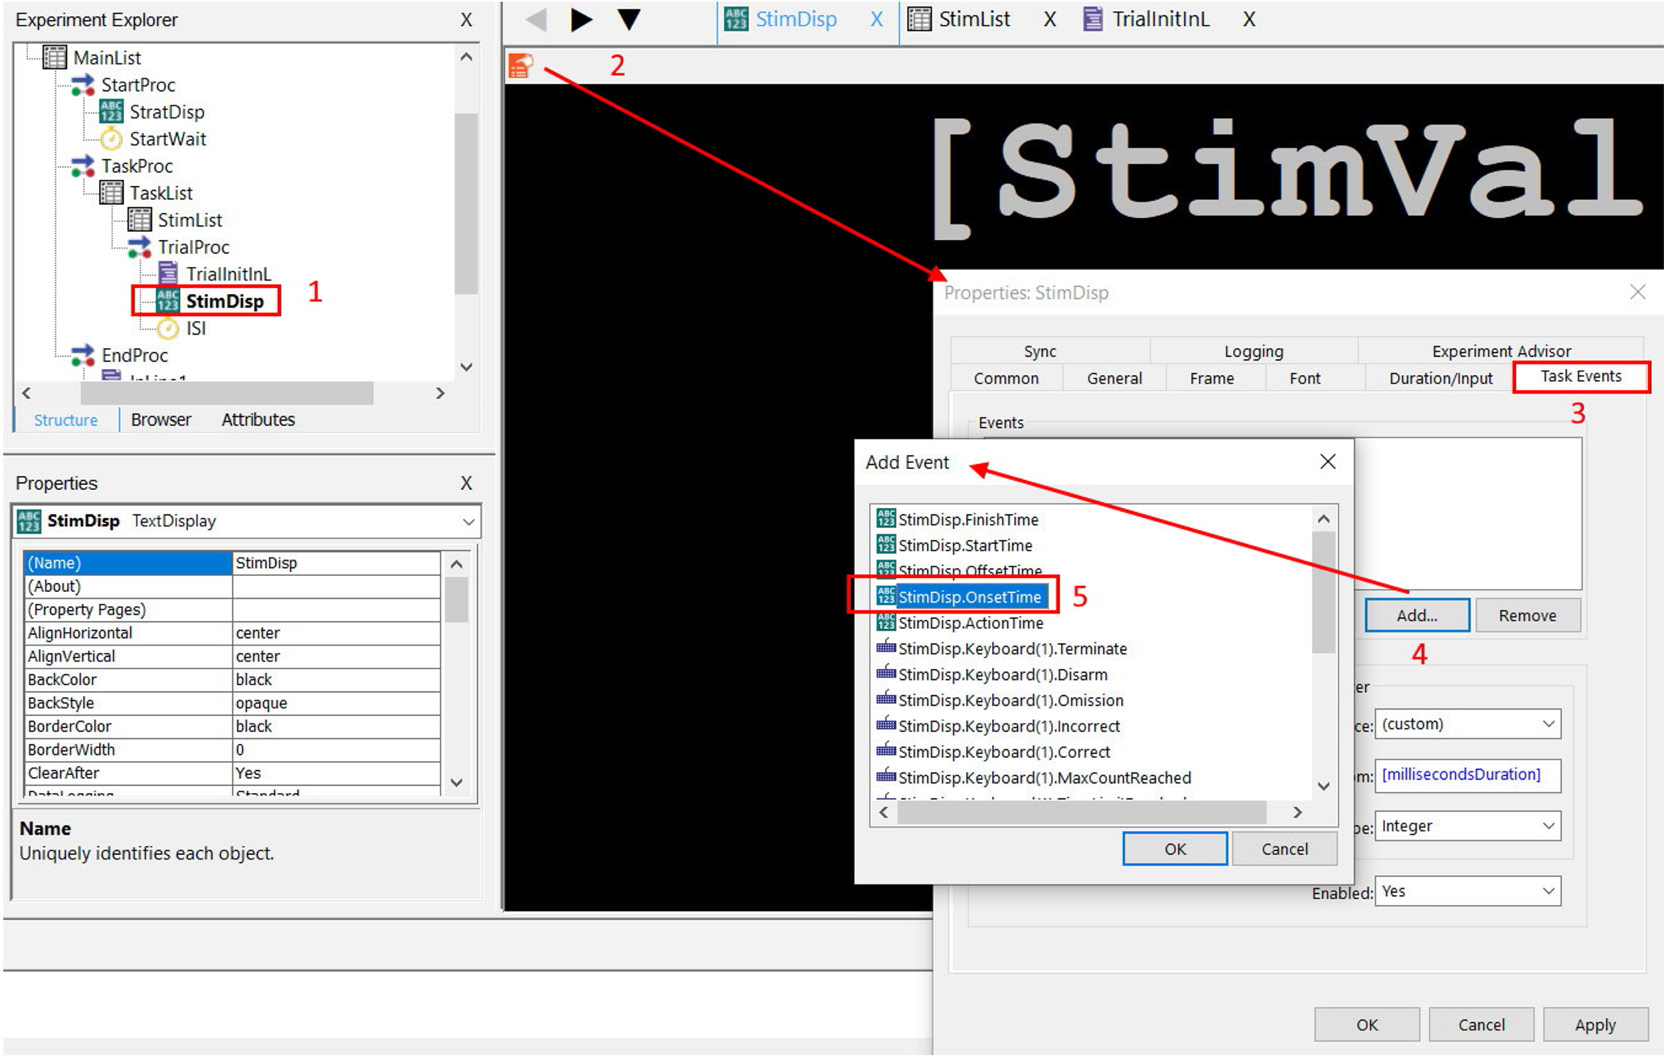Open the Enabled dropdown set to Yes
This screenshot has height=1056, width=1668.
(1466, 891)
